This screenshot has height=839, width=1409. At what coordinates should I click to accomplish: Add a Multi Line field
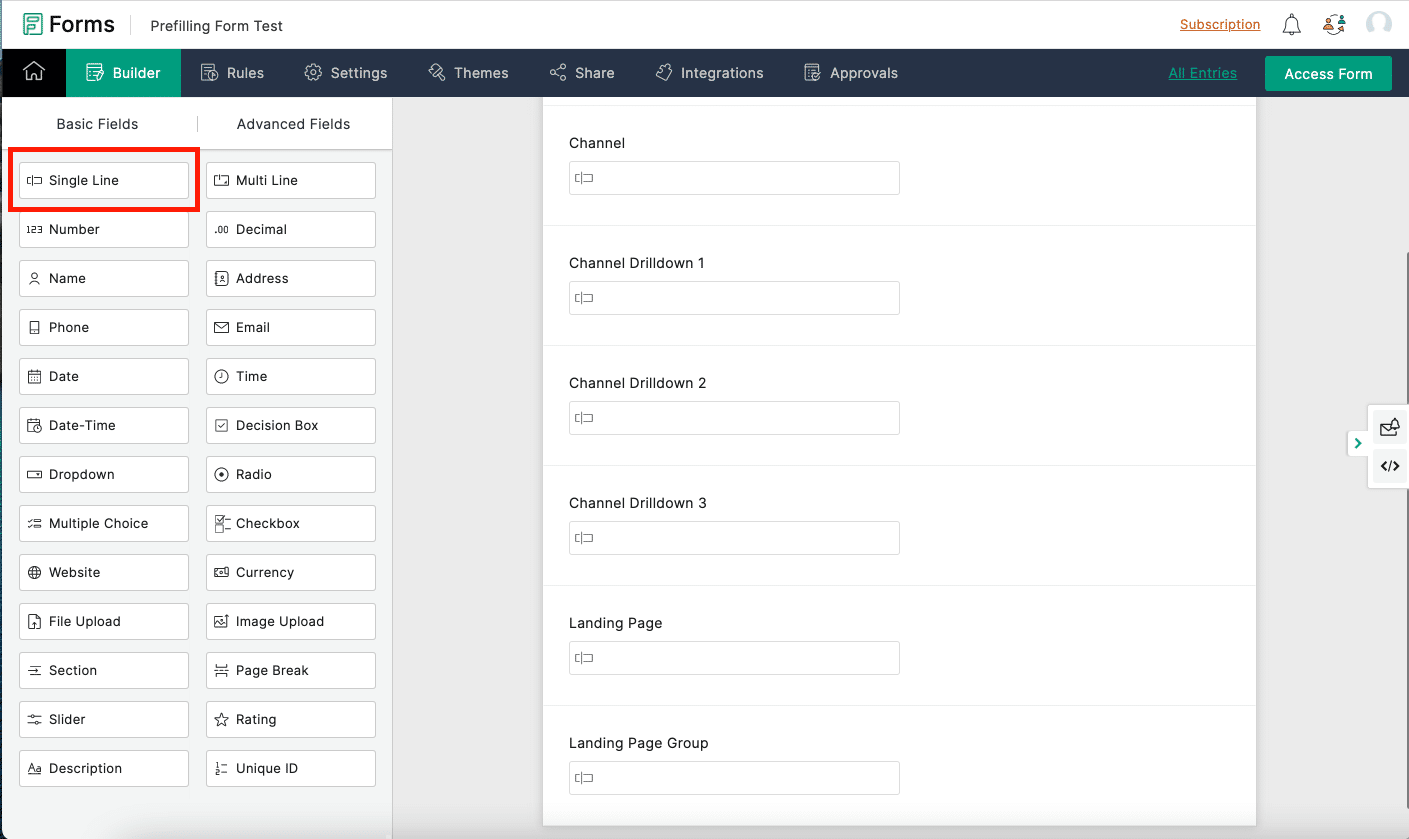pyautogui.click(x=291, y=180)
